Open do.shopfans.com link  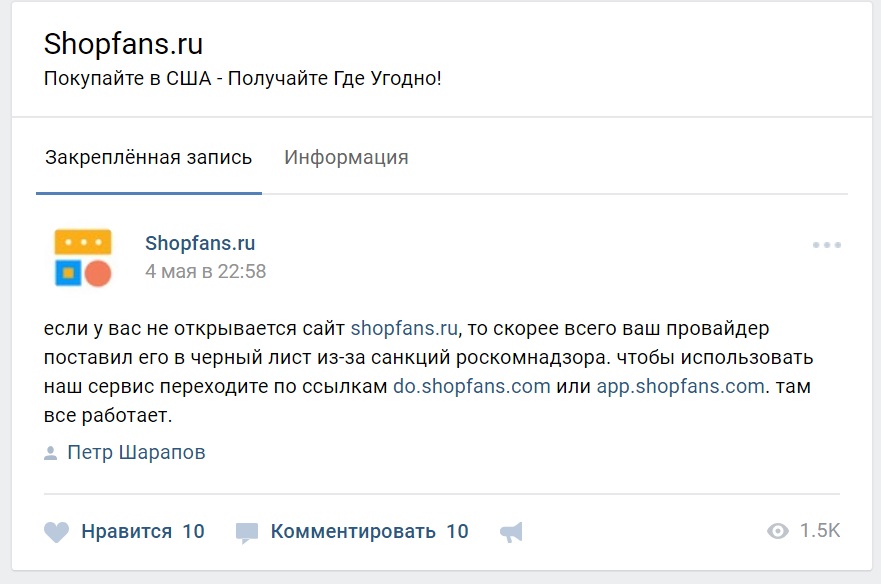pos(471,386)
